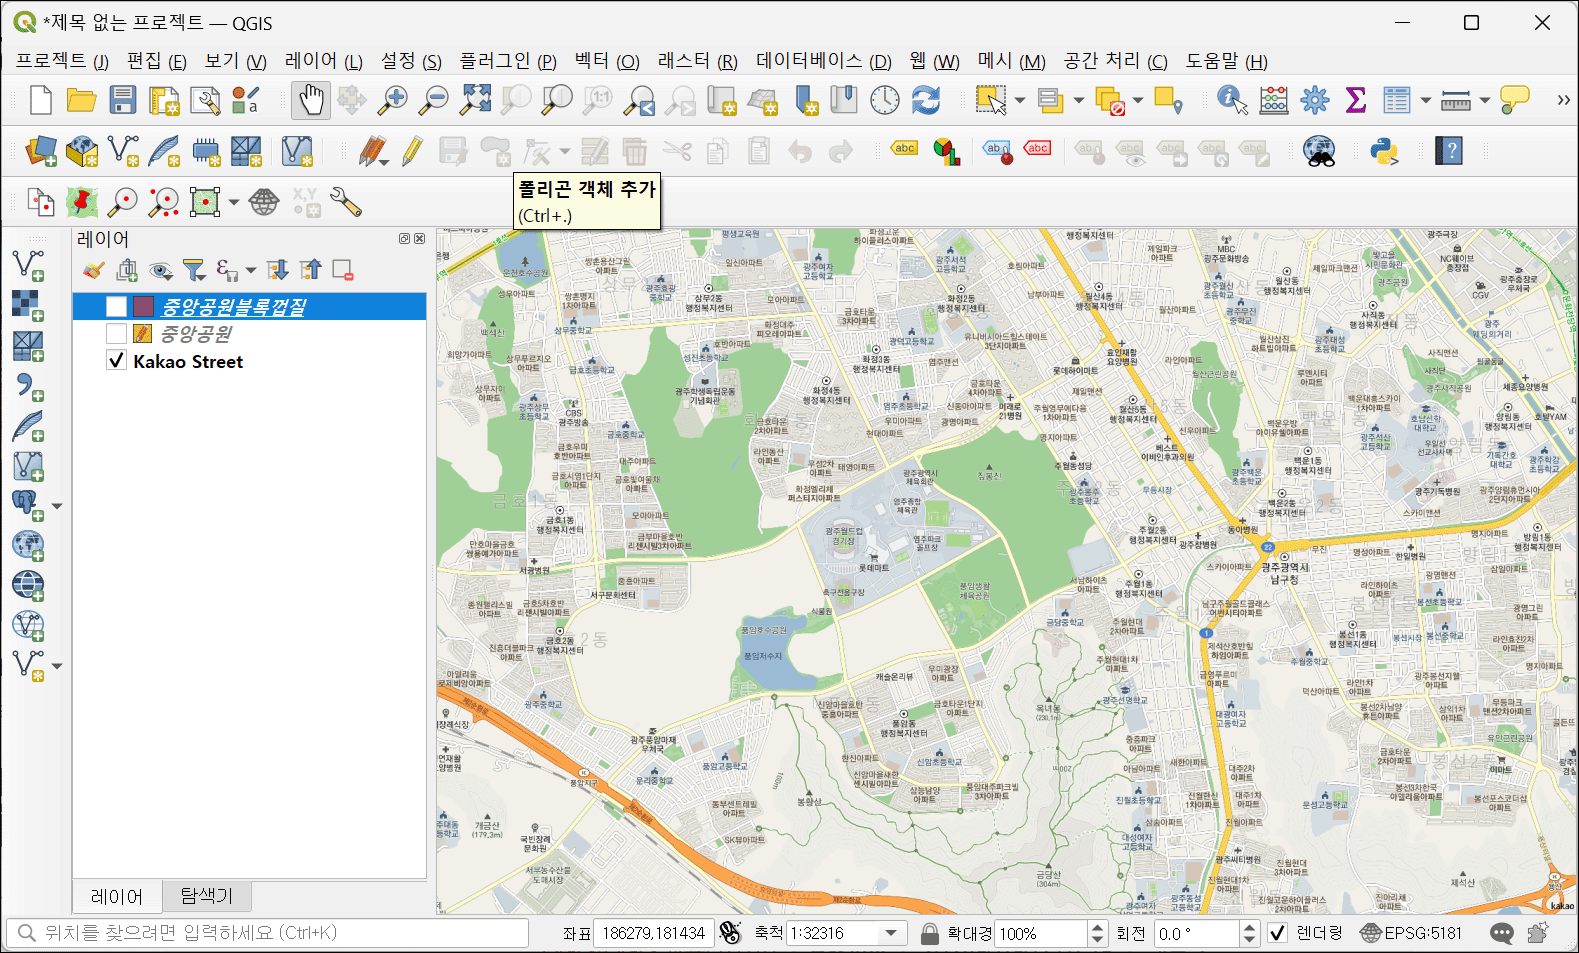Viewport: 1579px width, 953px height.
Task: Open the 벡터 menu
Action: coord(607,61)
